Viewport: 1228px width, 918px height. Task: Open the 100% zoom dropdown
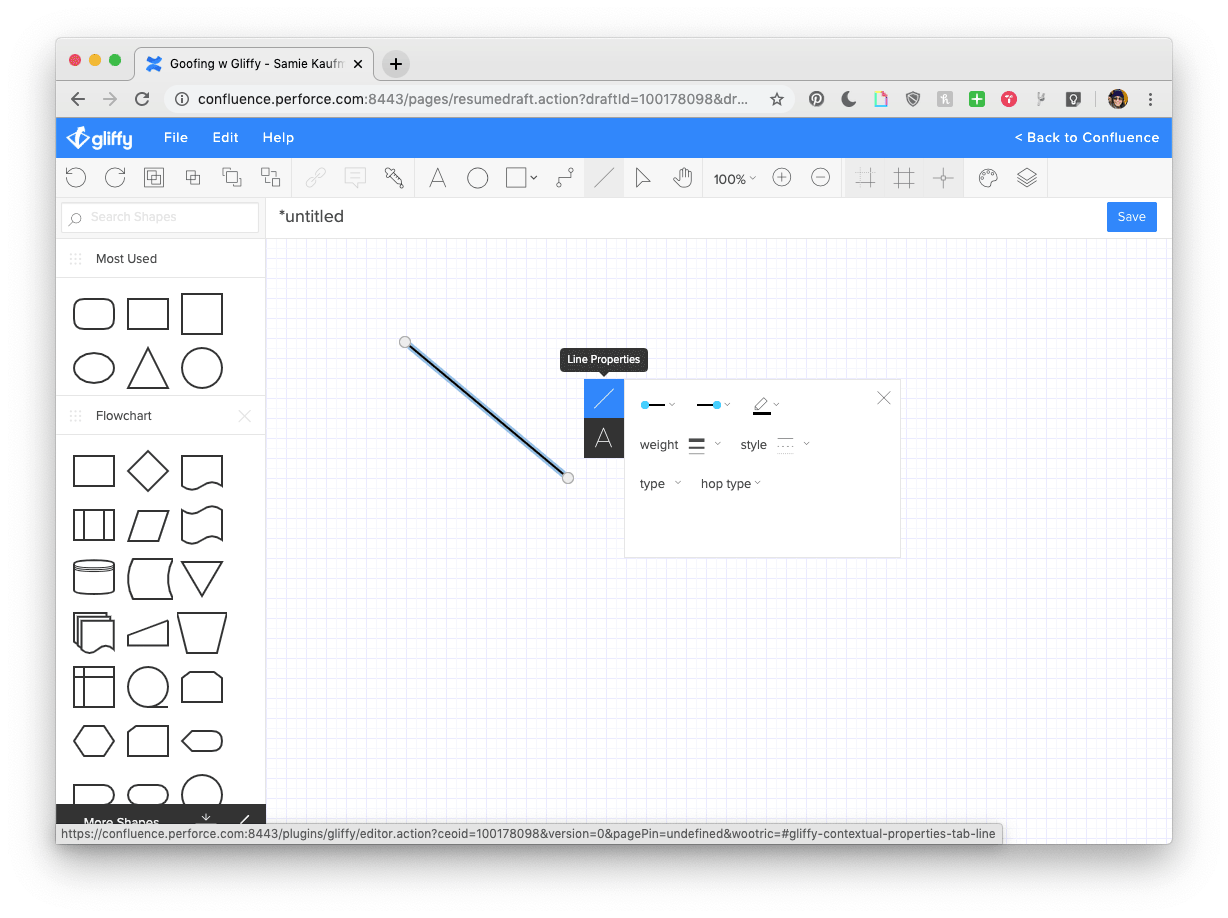coord(734,179)
